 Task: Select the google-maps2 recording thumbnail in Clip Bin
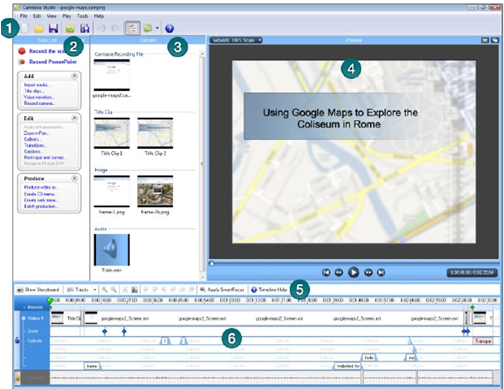point(112,75)
